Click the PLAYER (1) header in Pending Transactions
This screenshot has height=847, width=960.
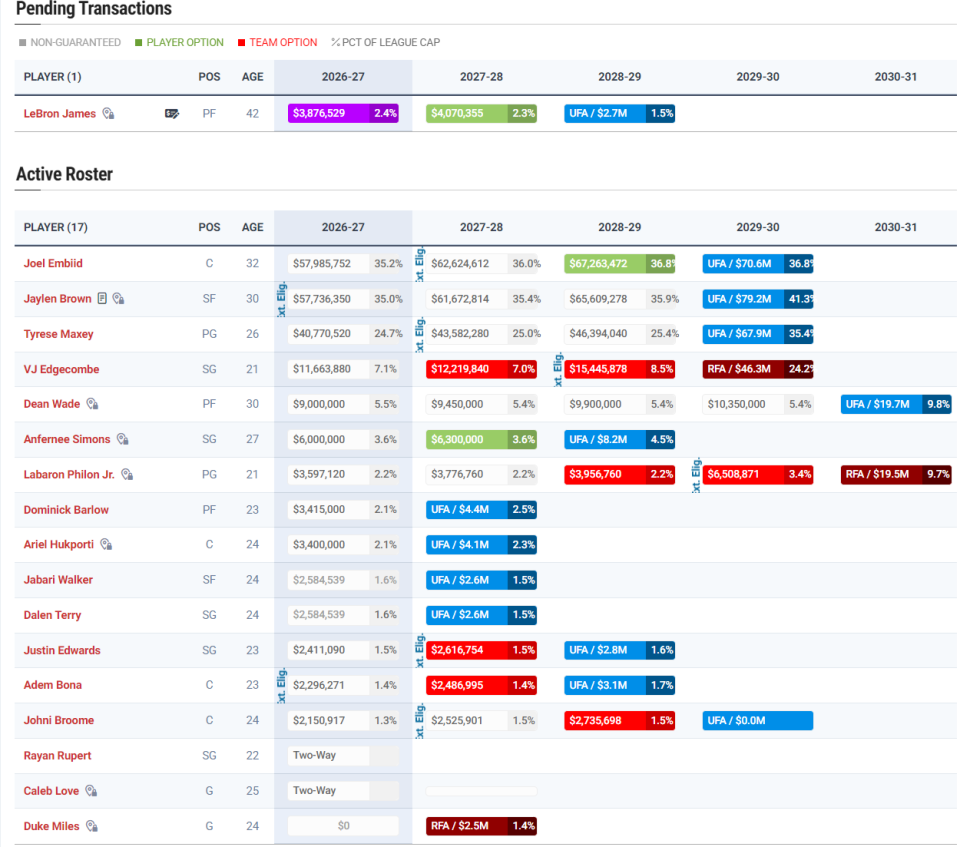52,77
